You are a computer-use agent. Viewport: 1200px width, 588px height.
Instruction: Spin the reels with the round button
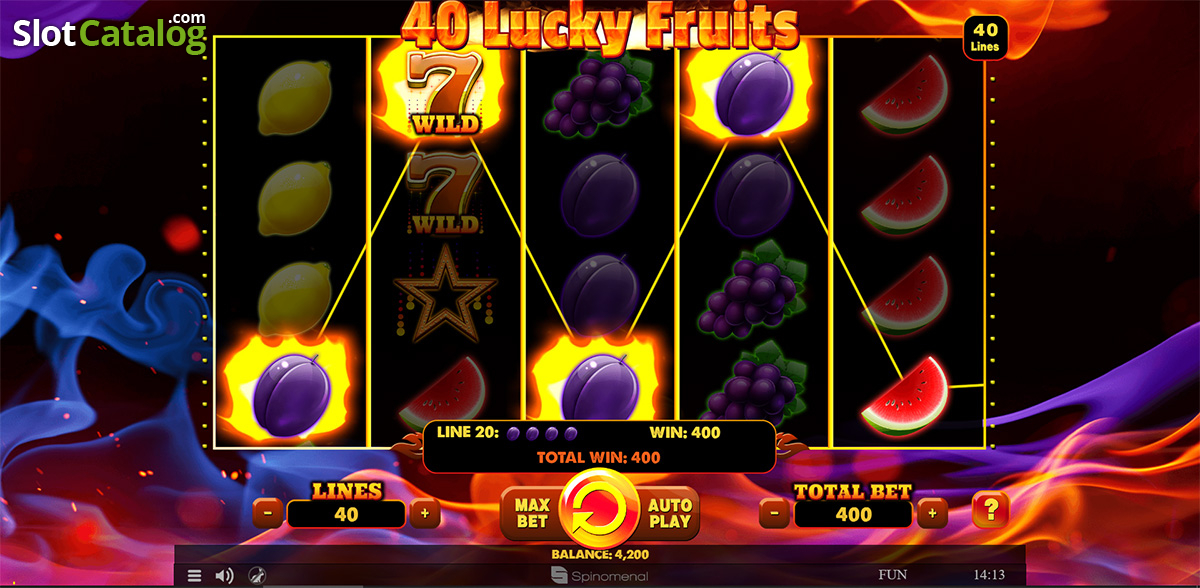pos(599,510)
